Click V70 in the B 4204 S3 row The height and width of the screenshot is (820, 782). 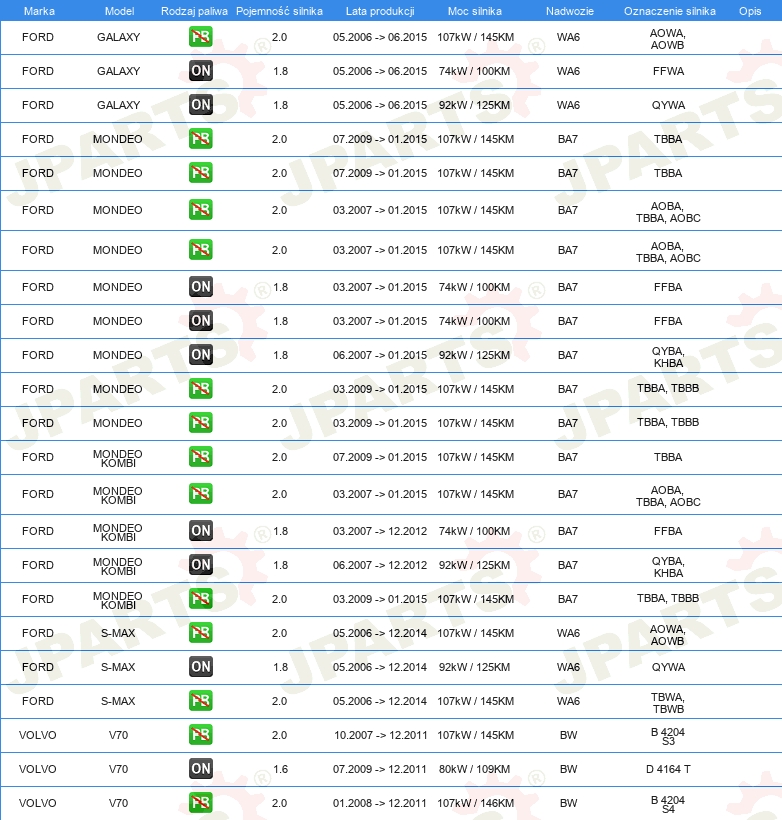tap(118, 735)
